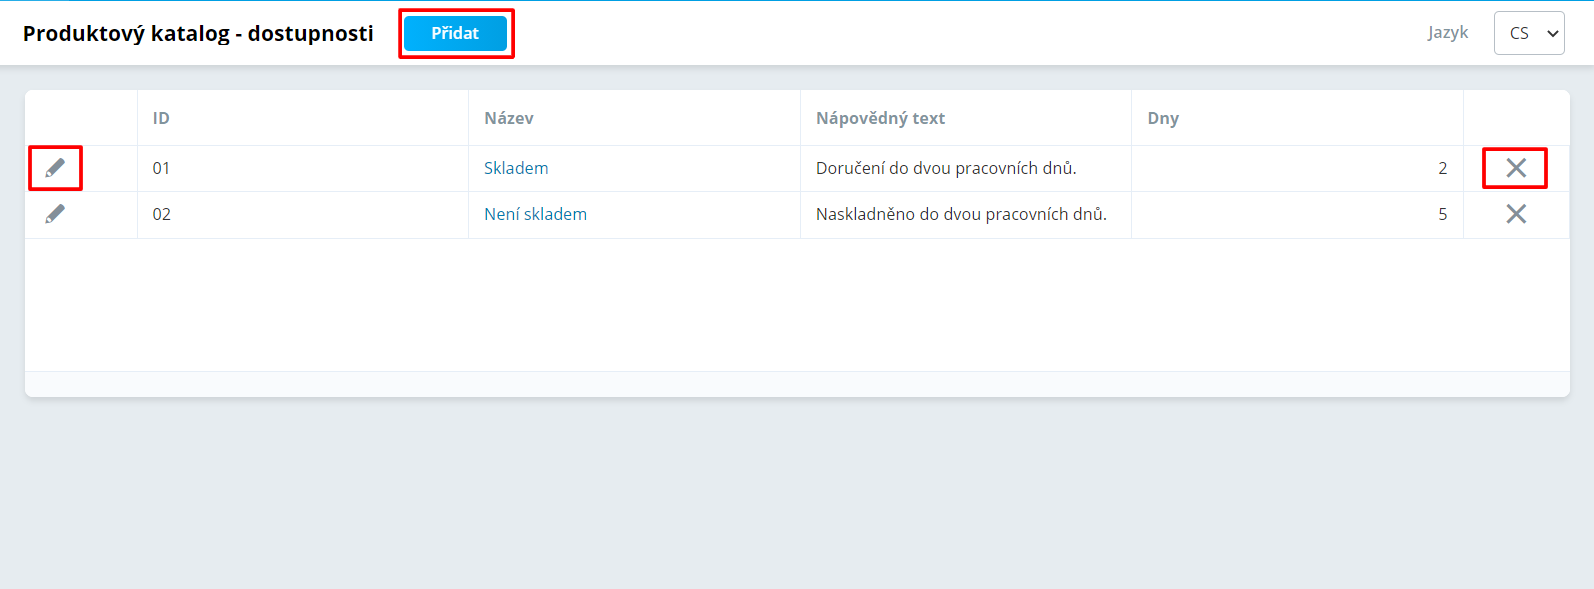
Task: Edit the Není skladem row pencil icon
Action: point(55,214)
